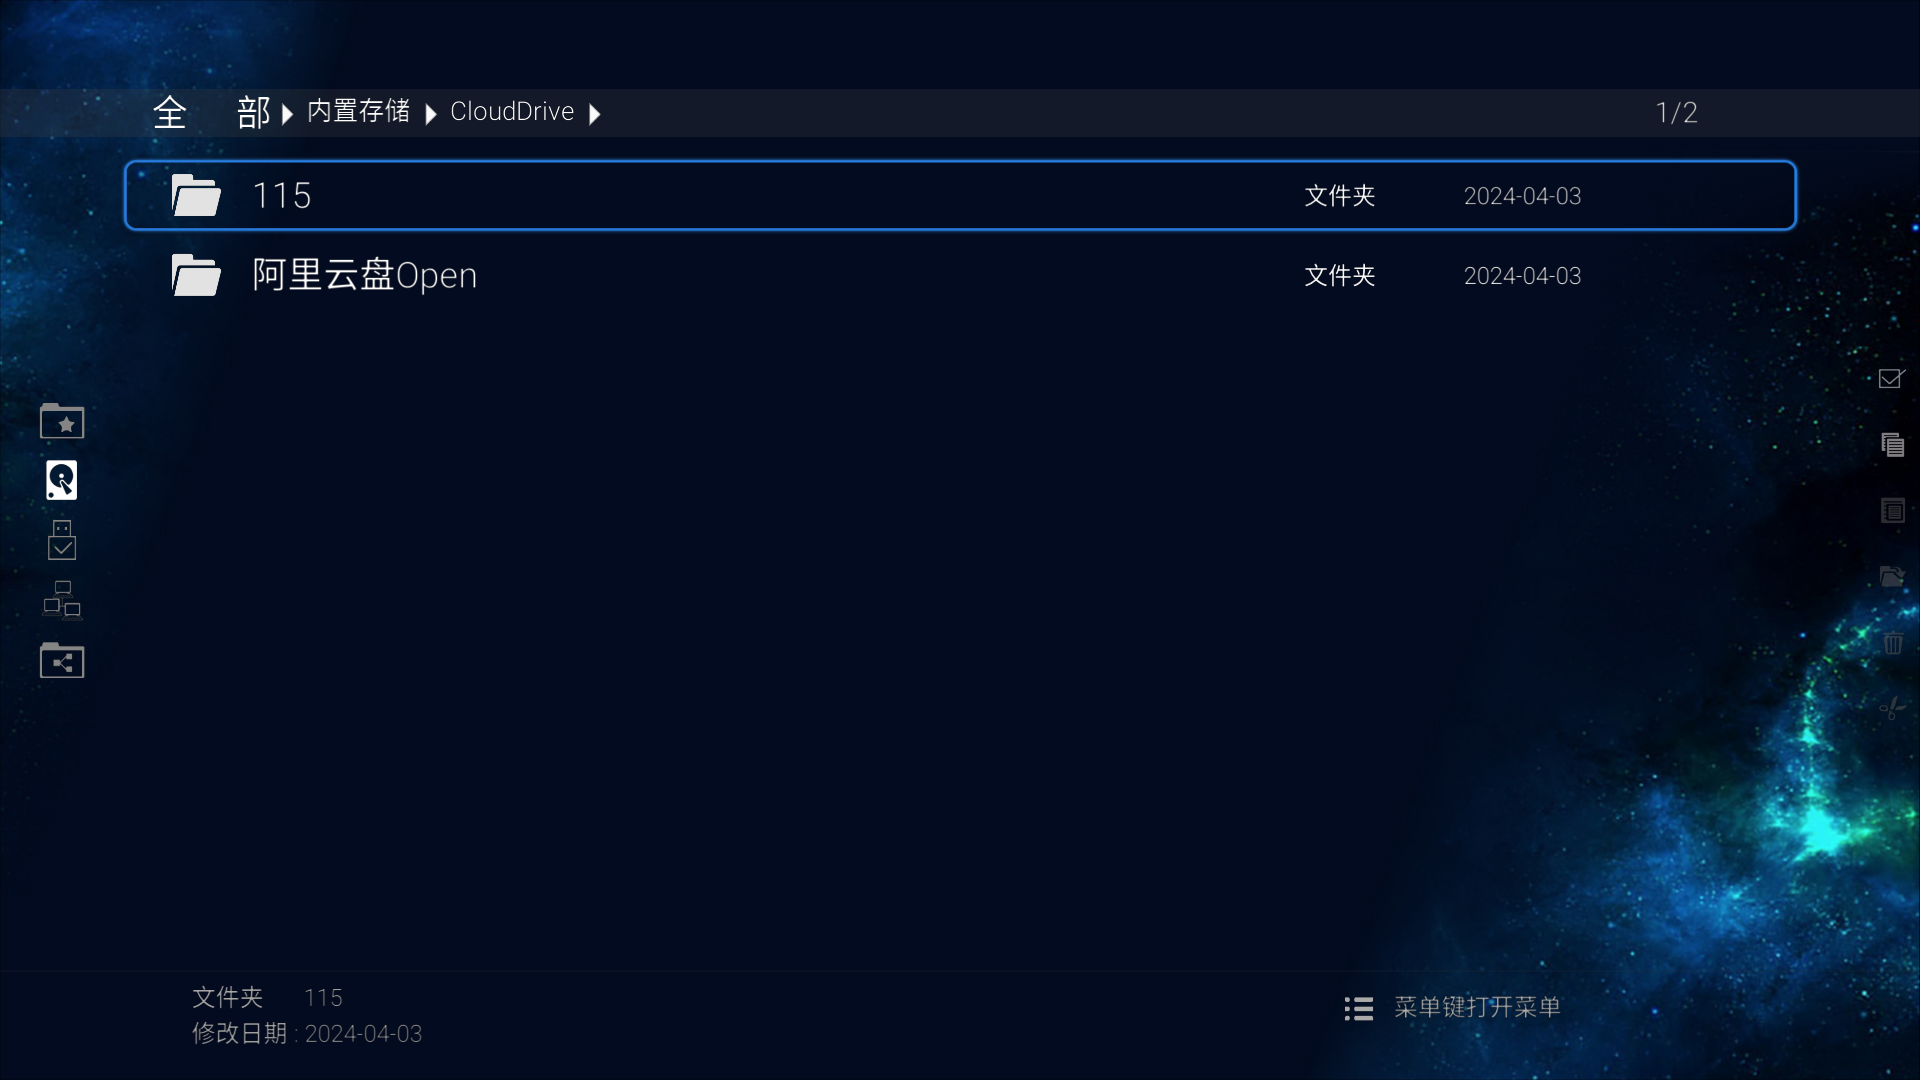1920x1080 pixels.
Task: Click the arrow after 全部 breadcrumb
Action: click(287, 114)
